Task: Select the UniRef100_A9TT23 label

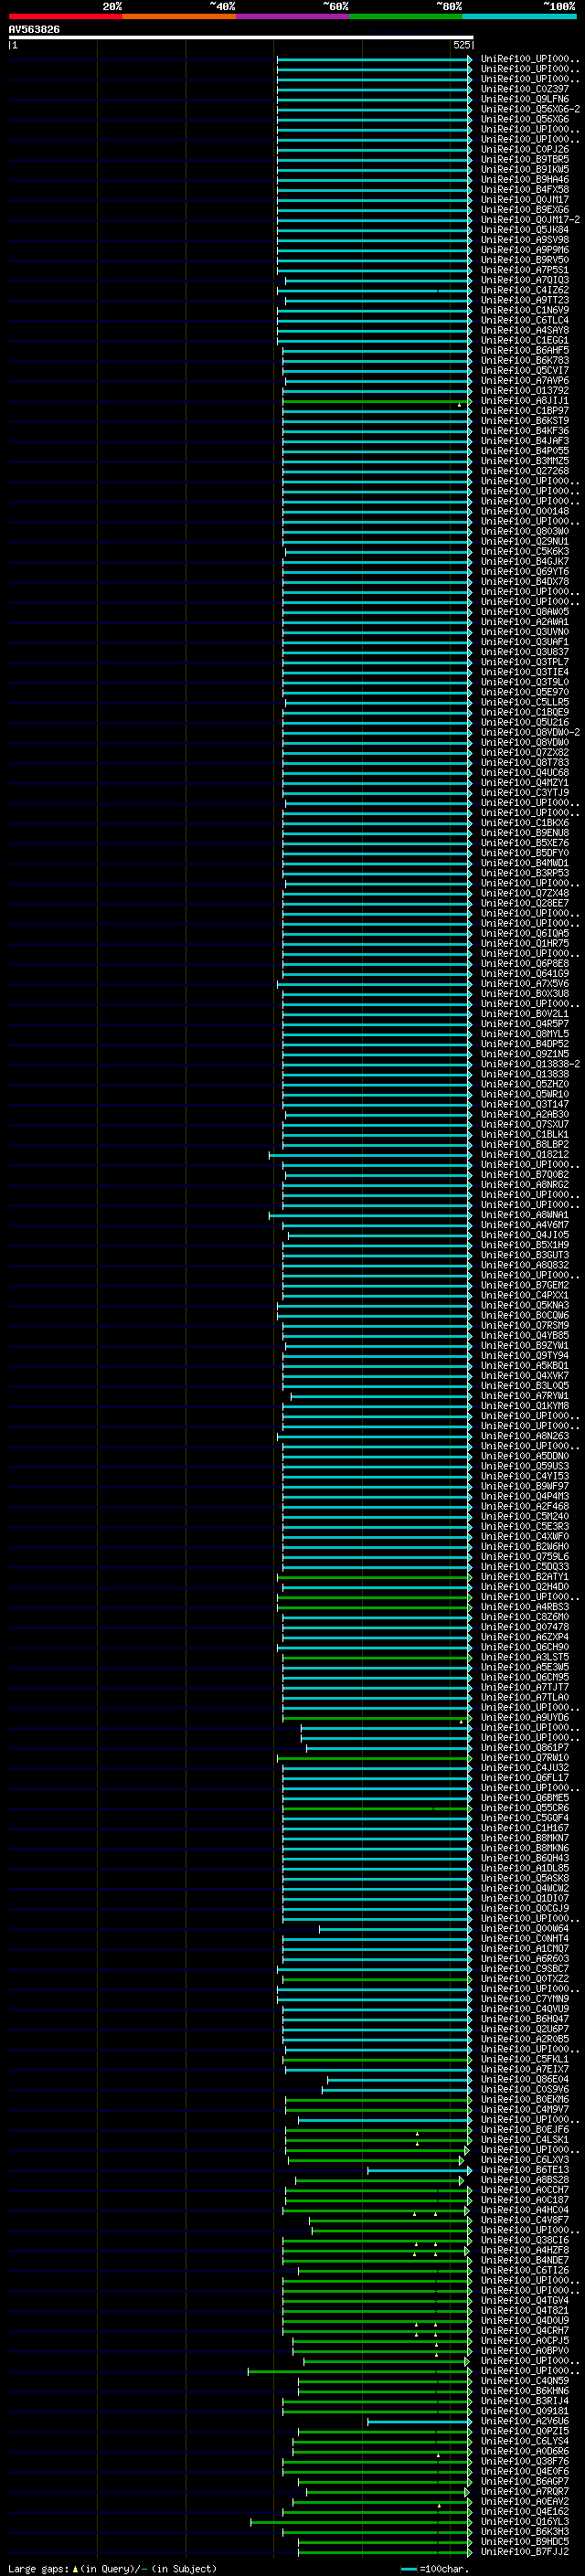Action: [x=525, y=301]
